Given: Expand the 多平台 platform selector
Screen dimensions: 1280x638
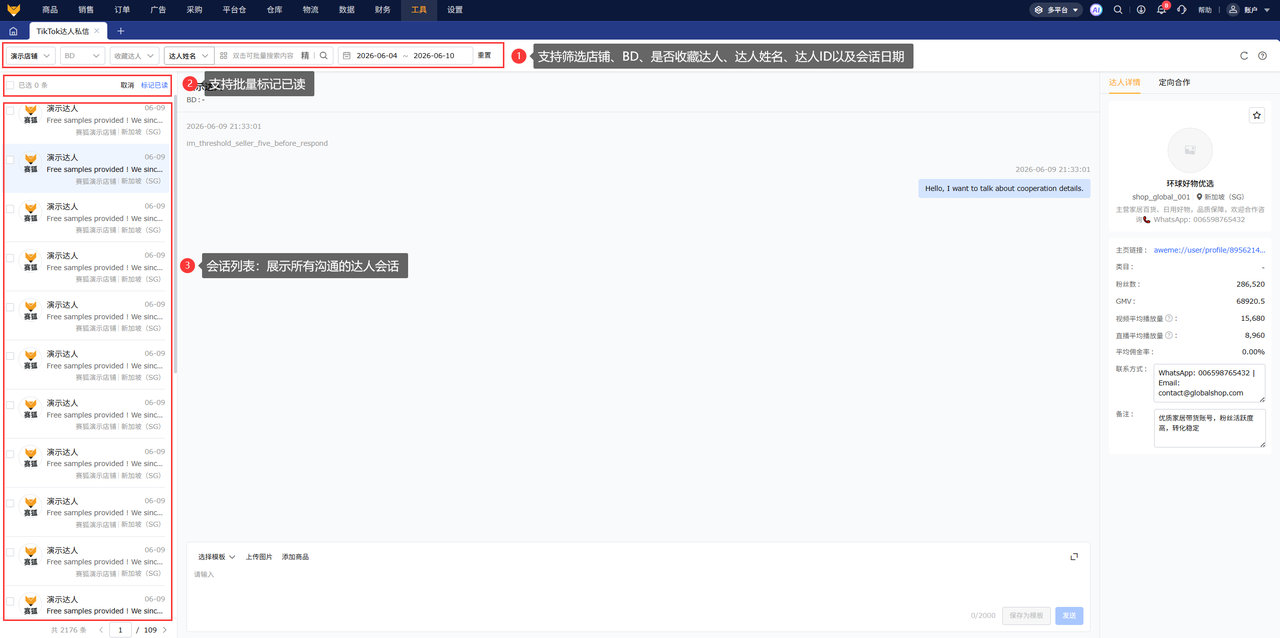Looking at the screenshot, I should tap(1056, 10).
